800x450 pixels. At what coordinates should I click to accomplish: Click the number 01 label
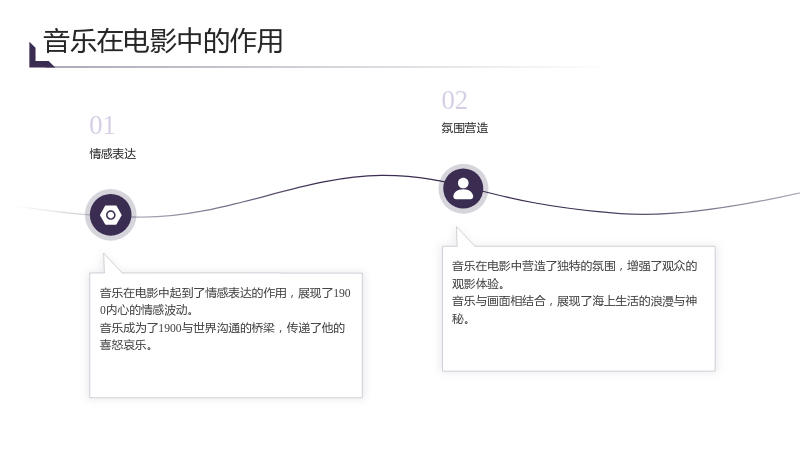pyautogui.click(x=102, y=125)
